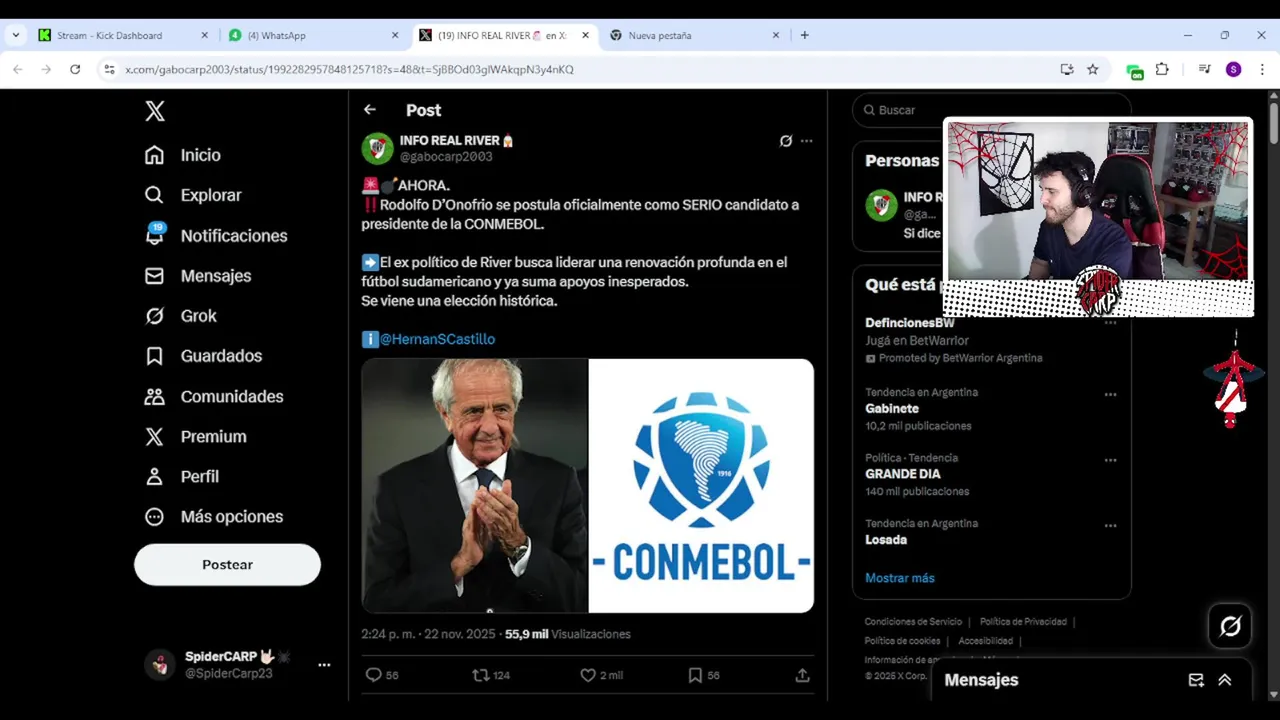Click share post icon
The height and width of the screenshot is (720, 1280).
pos(802,675)
